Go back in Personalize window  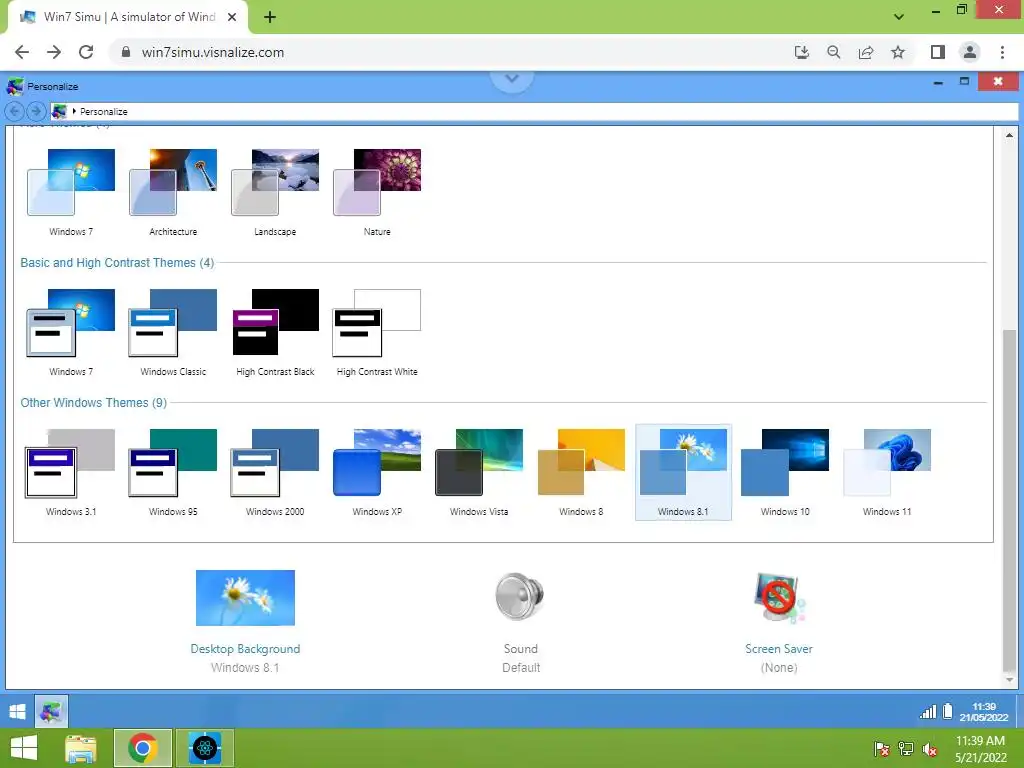[15, 112]
